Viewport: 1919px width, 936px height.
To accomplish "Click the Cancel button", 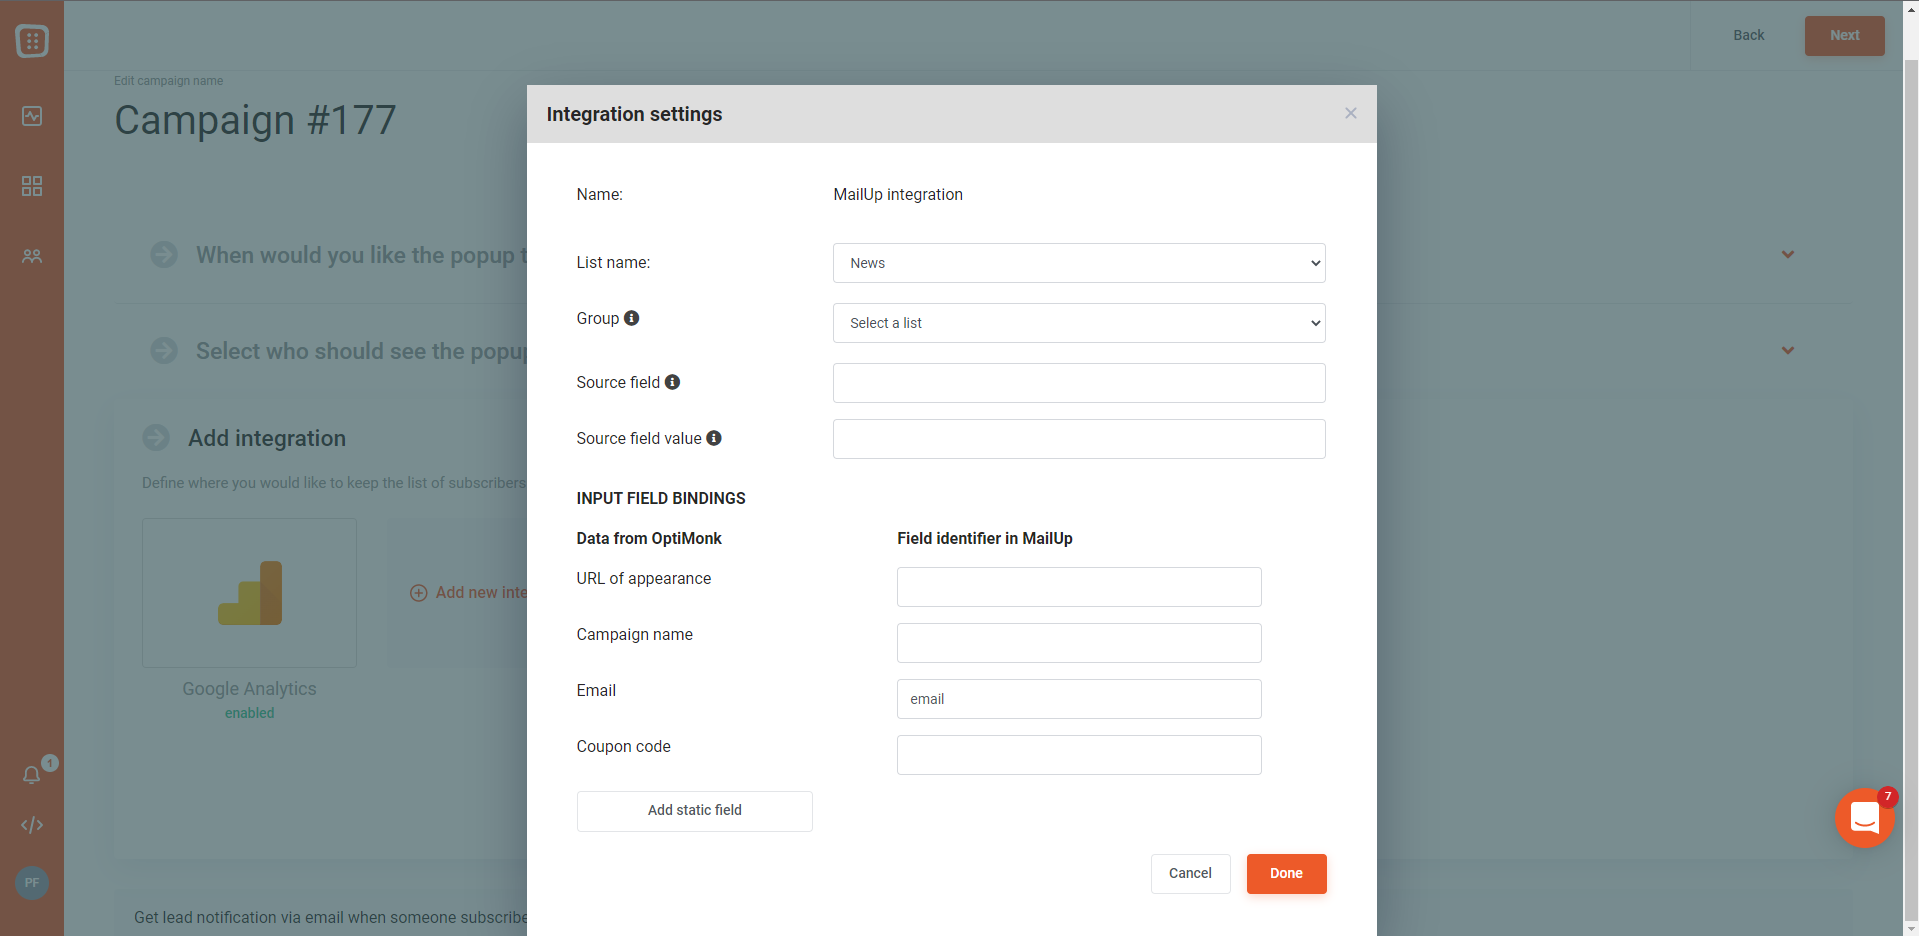I will (1190, 874).
